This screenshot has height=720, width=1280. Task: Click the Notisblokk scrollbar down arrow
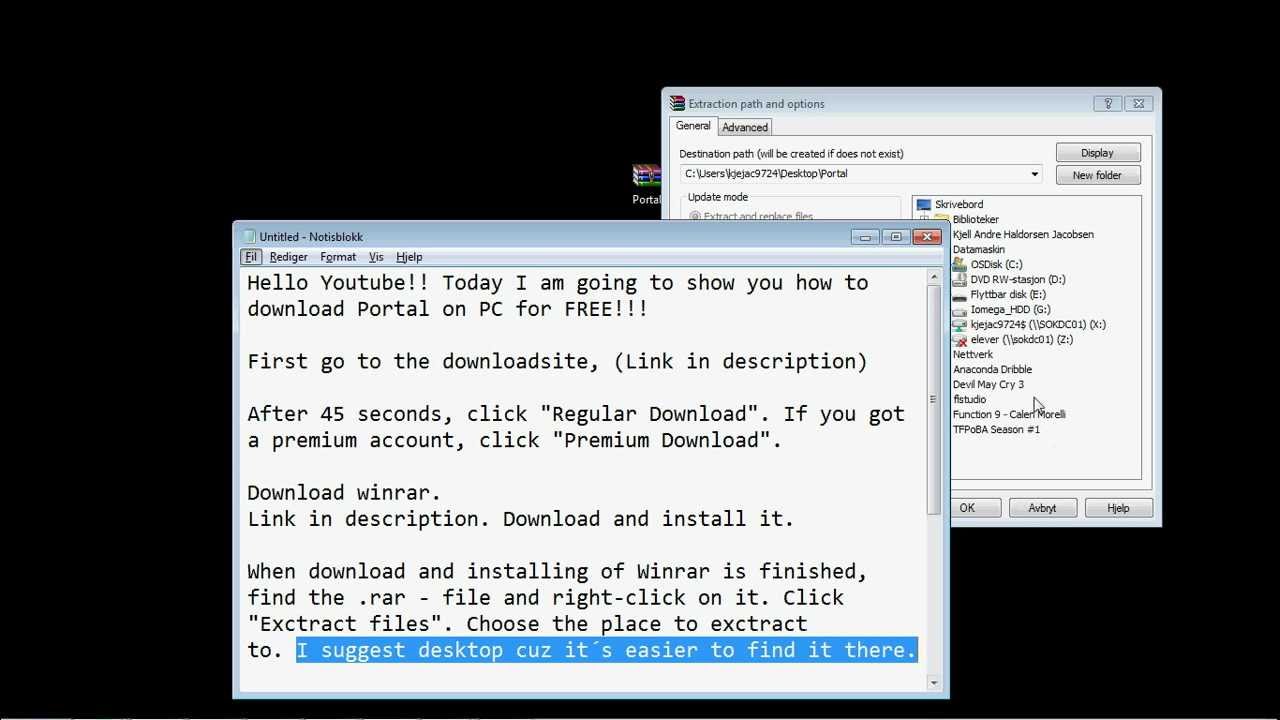tap(934, 683)
